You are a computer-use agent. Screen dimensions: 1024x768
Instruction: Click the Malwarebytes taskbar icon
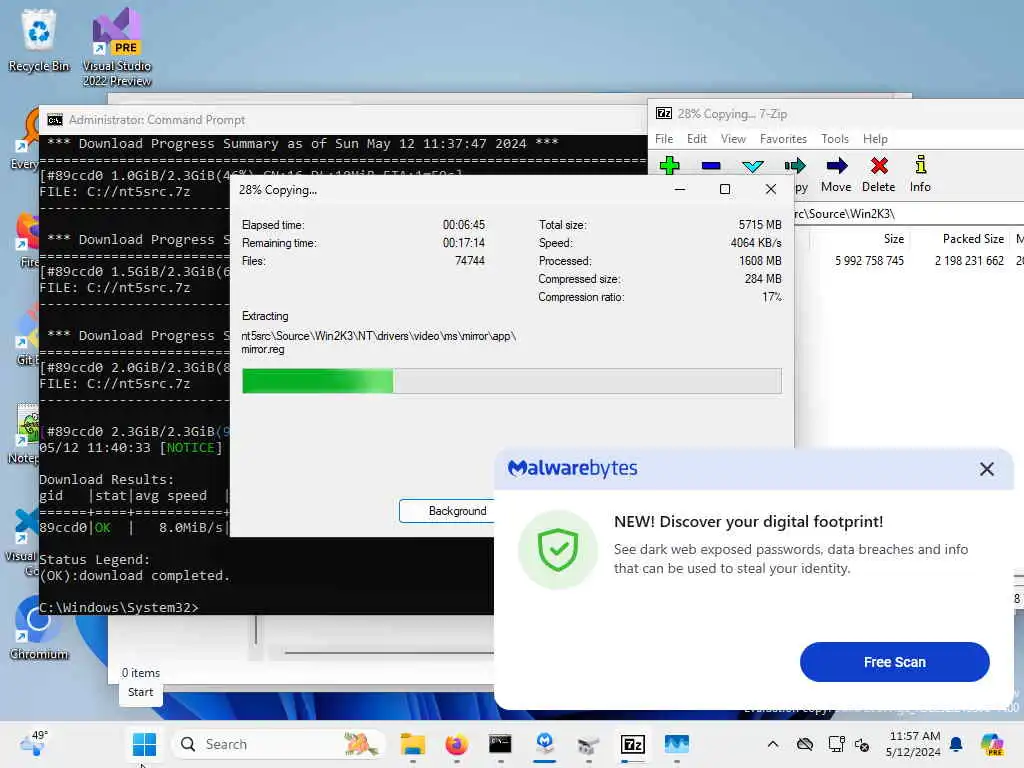545,744
